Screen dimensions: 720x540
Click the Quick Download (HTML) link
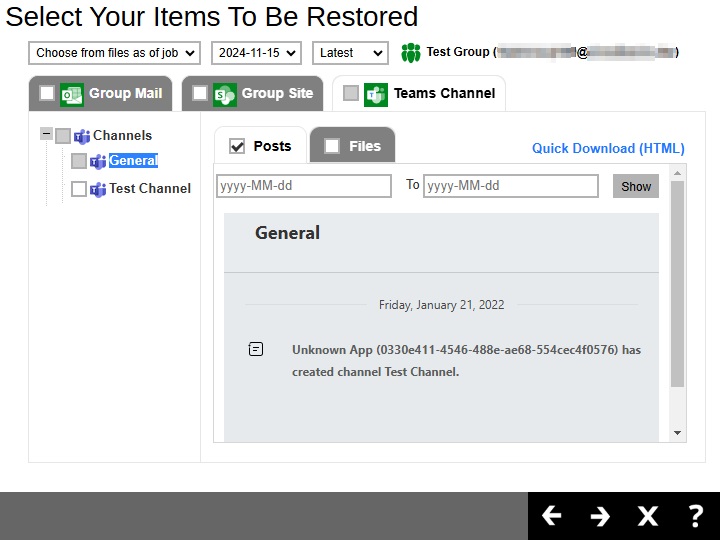point(608,148)
